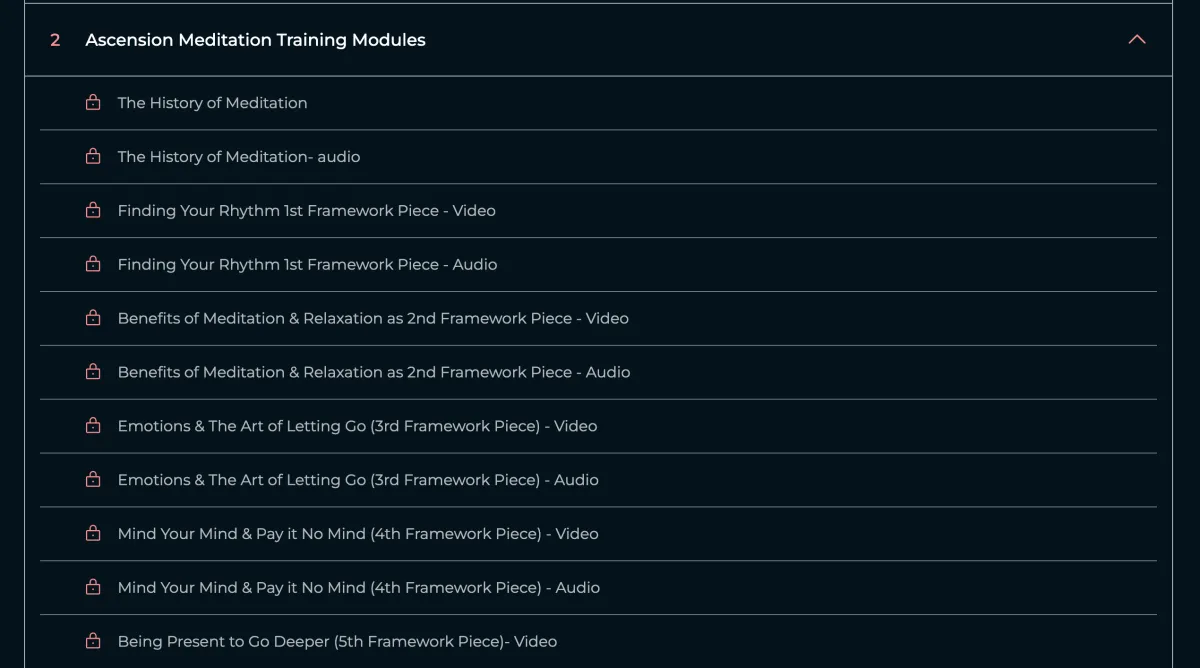Open Emotions & Art of Letting Go Video
The image size is (1200, 668).
pos(357,427)
